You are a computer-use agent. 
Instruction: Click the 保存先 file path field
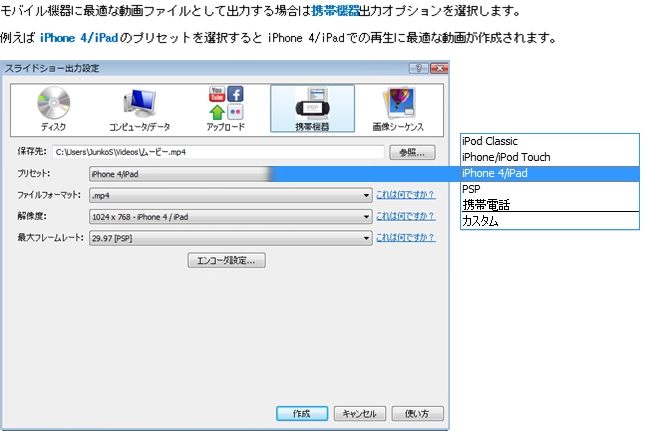pos(218,152)
